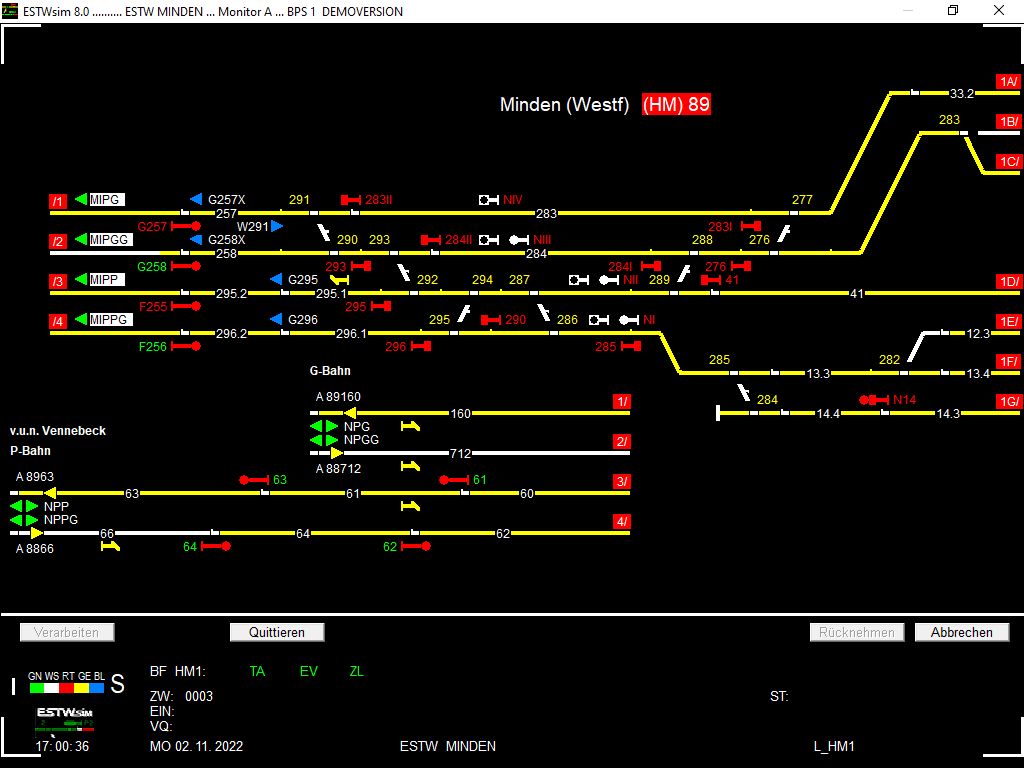Click the red G257 signal symbol
The height and width of the screenshot is (768, 1024).
(x=186, y=227)
